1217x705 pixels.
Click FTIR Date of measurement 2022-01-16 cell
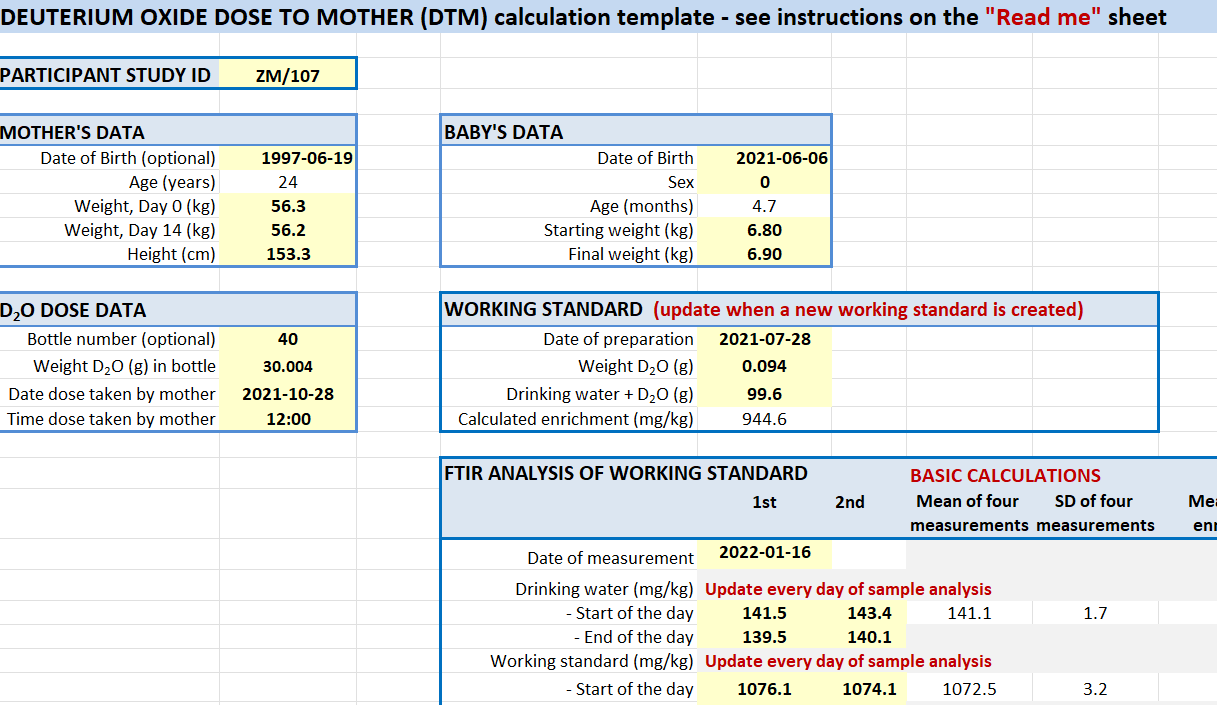pos(764,553)
